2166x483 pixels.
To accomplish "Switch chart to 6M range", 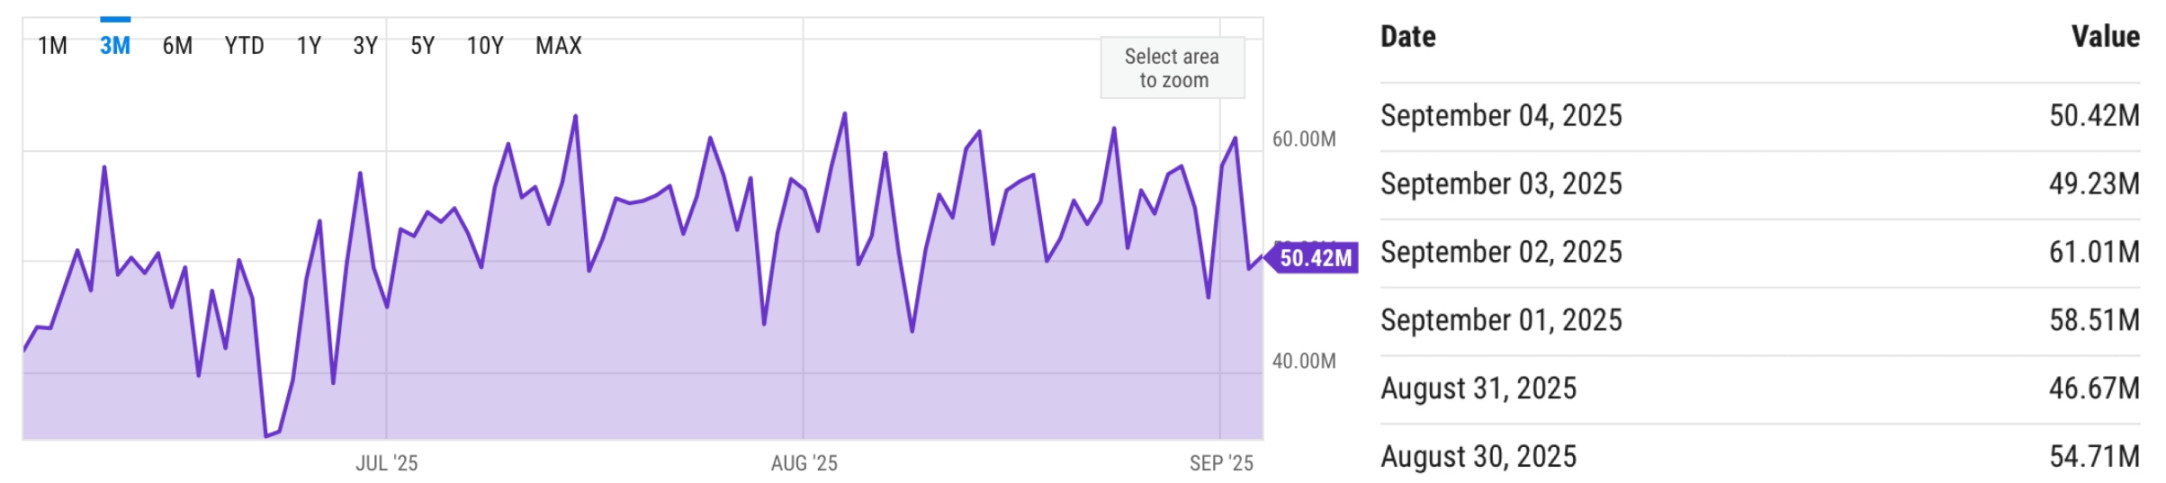I will [177, 46].
